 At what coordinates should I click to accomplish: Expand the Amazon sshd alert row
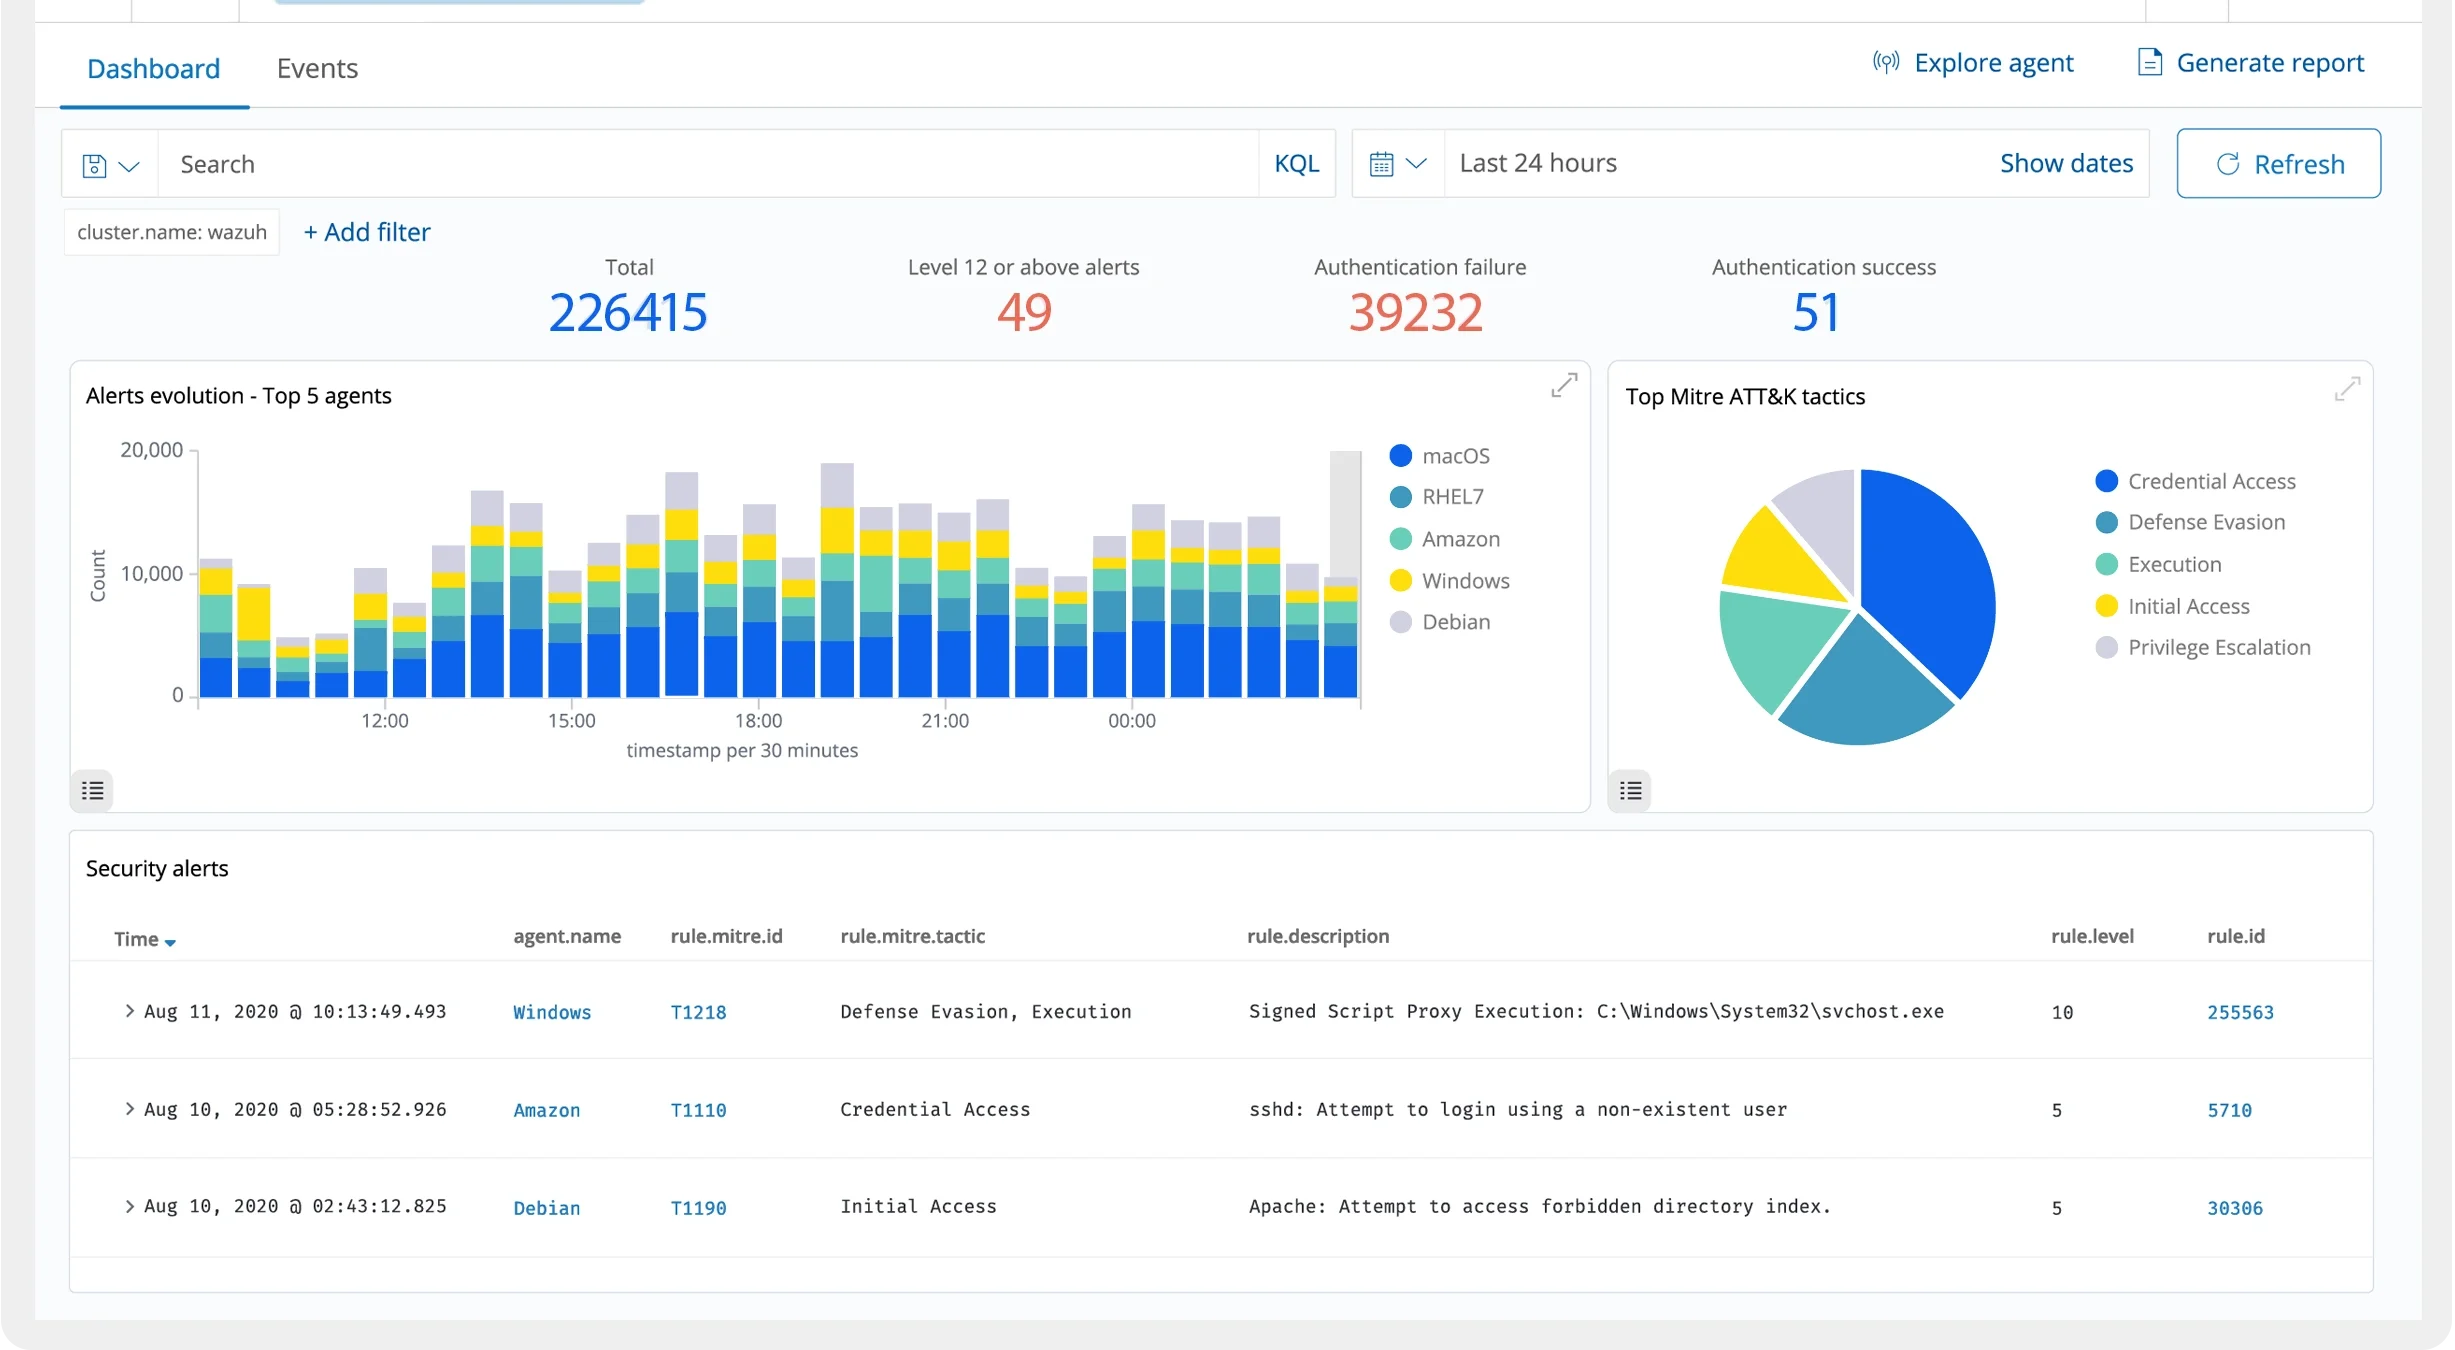pyautogui.click(x=129, y=1109)
